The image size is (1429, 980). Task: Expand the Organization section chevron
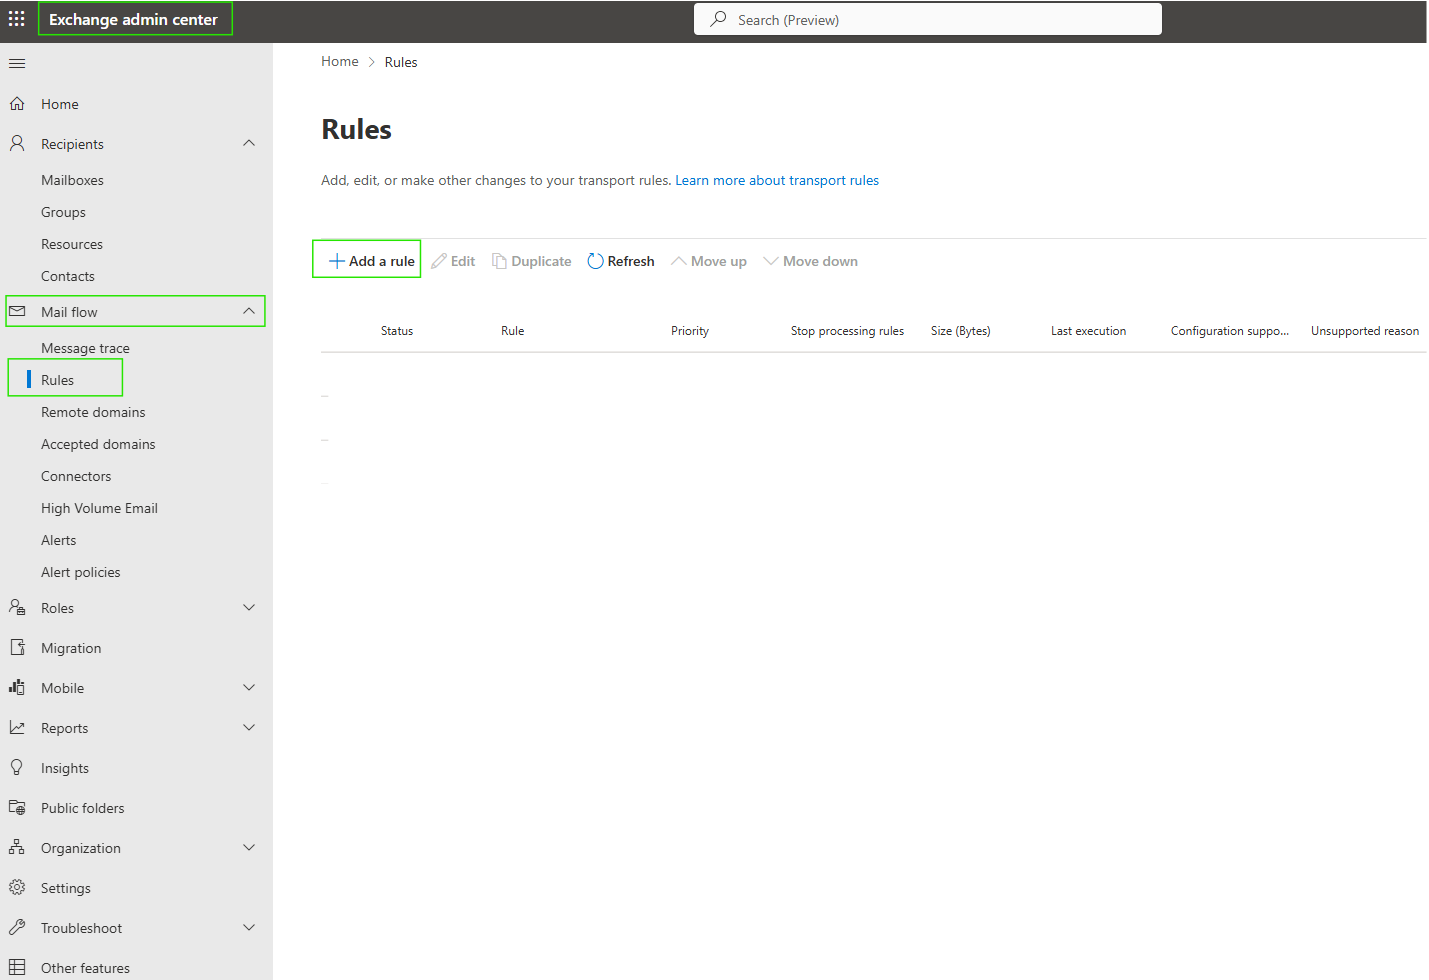point(249,848)
